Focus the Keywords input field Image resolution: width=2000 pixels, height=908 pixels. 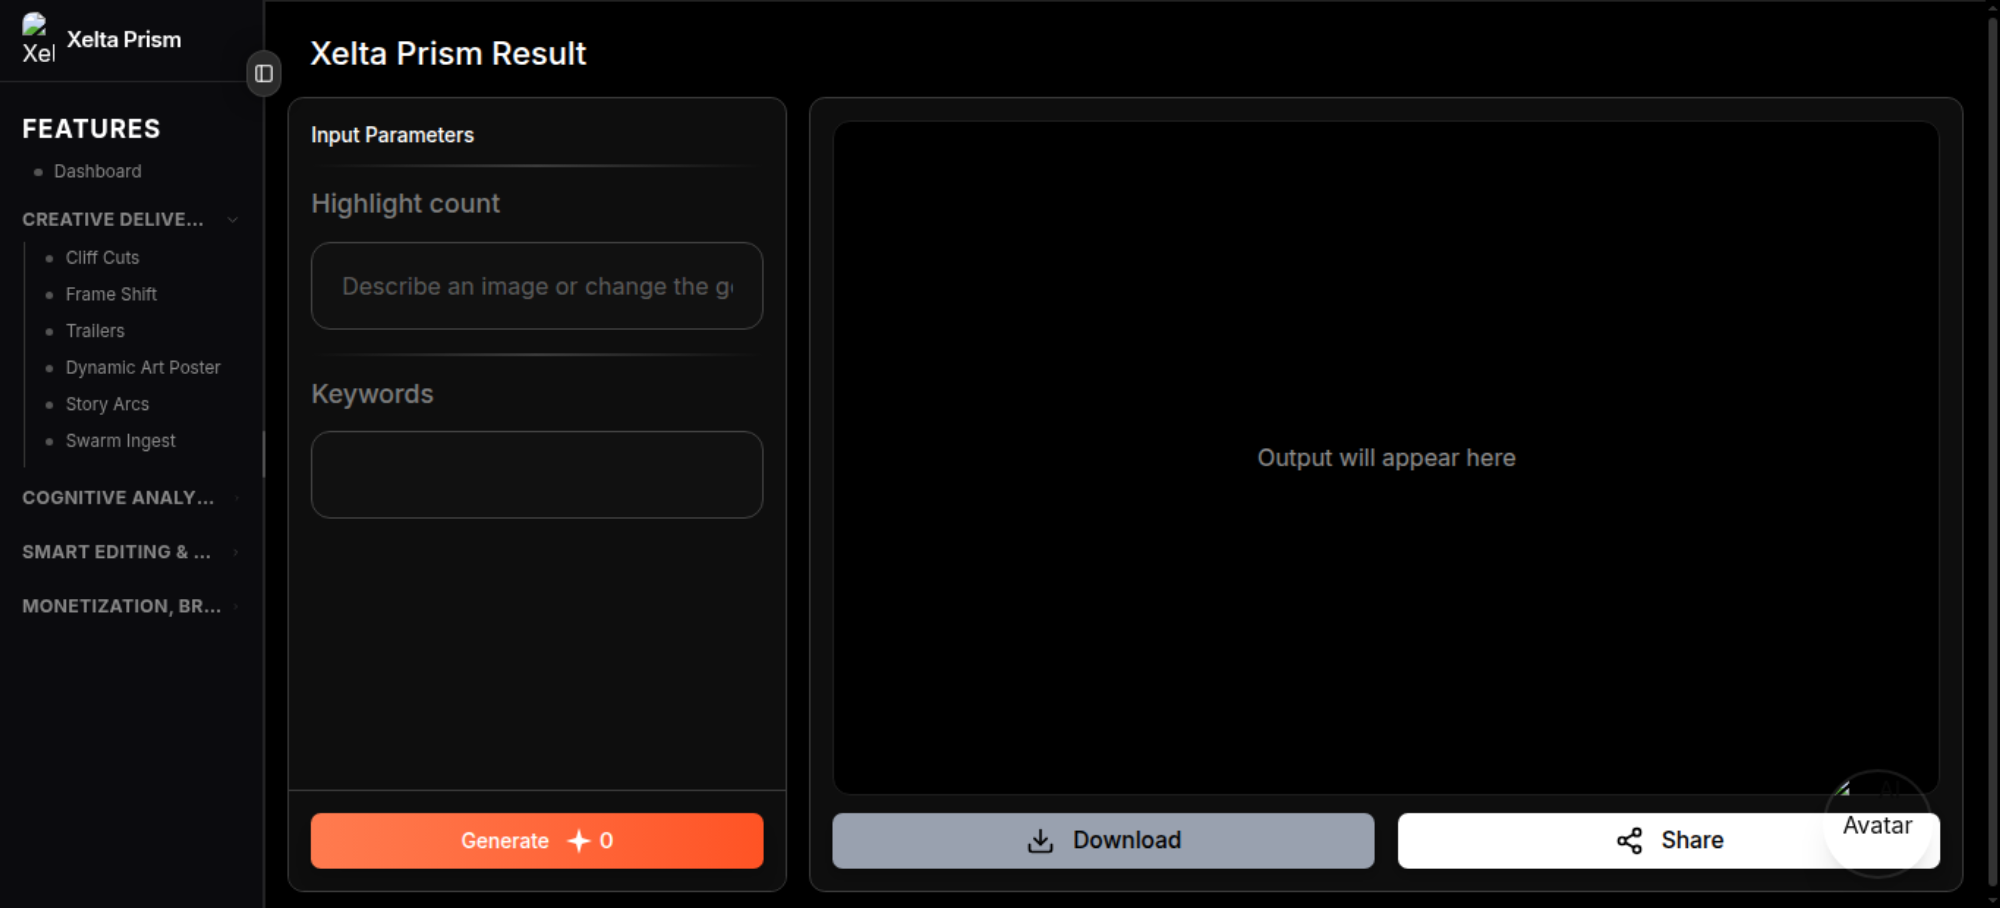tap(537, 475)
